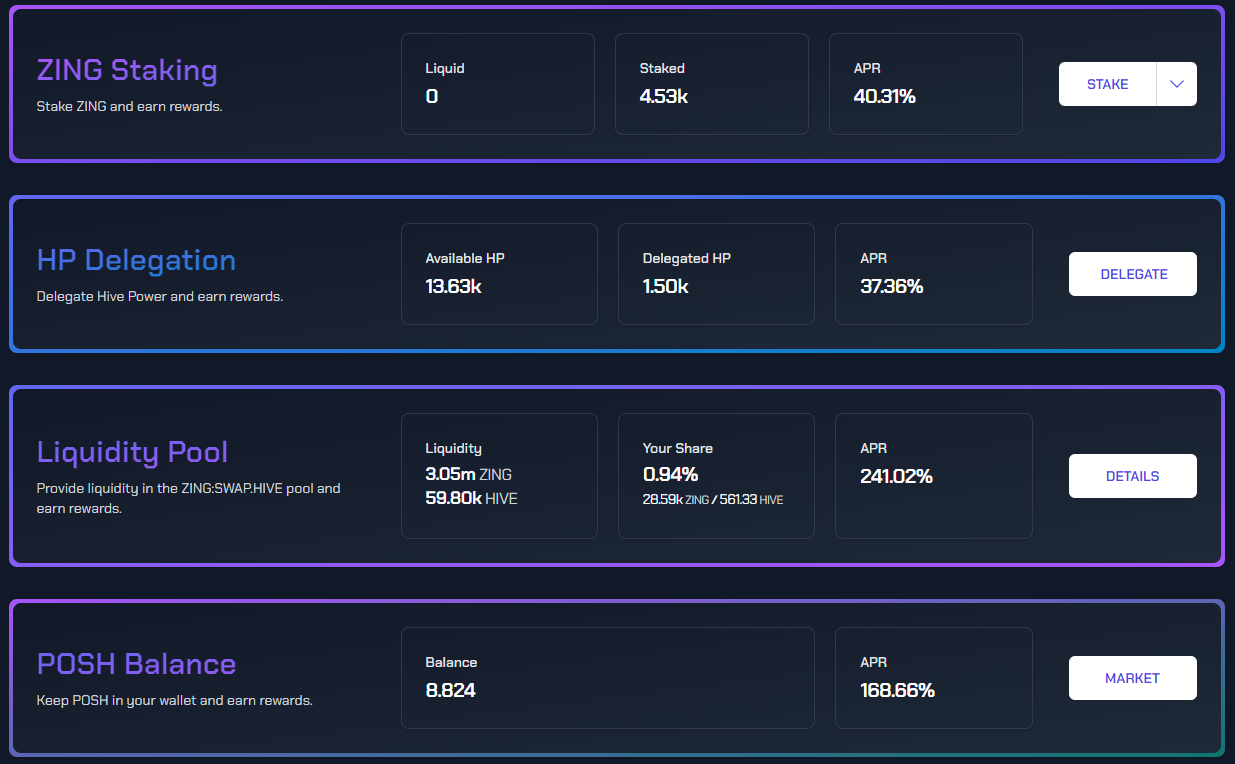1235x764 pixels.
Task: Click the 28.59k ZING / 561.33 HIVE line
Action: point(713,498)
